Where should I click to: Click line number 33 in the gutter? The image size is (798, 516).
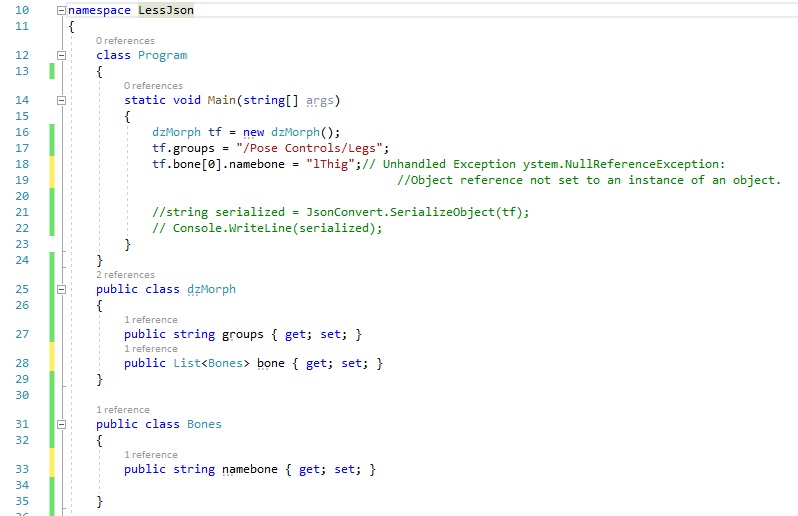[22, 469]
